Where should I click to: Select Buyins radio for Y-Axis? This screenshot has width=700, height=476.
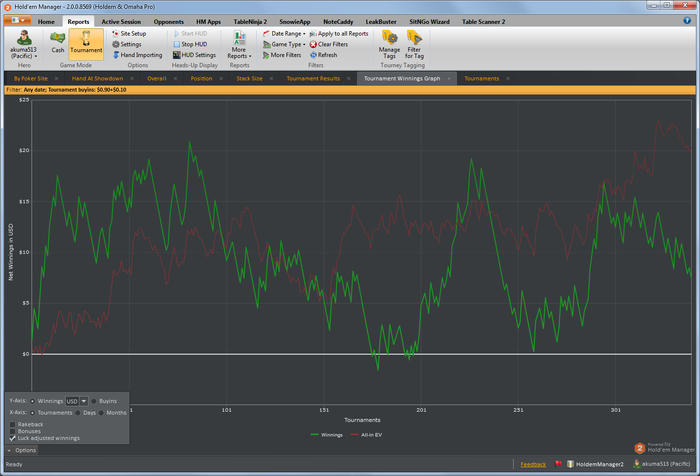click(x=96, y=401)
